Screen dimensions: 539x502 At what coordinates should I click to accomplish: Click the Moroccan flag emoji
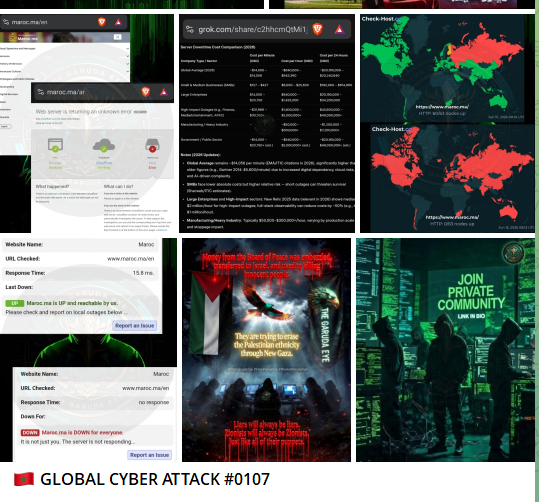click(x=24, y=479)
